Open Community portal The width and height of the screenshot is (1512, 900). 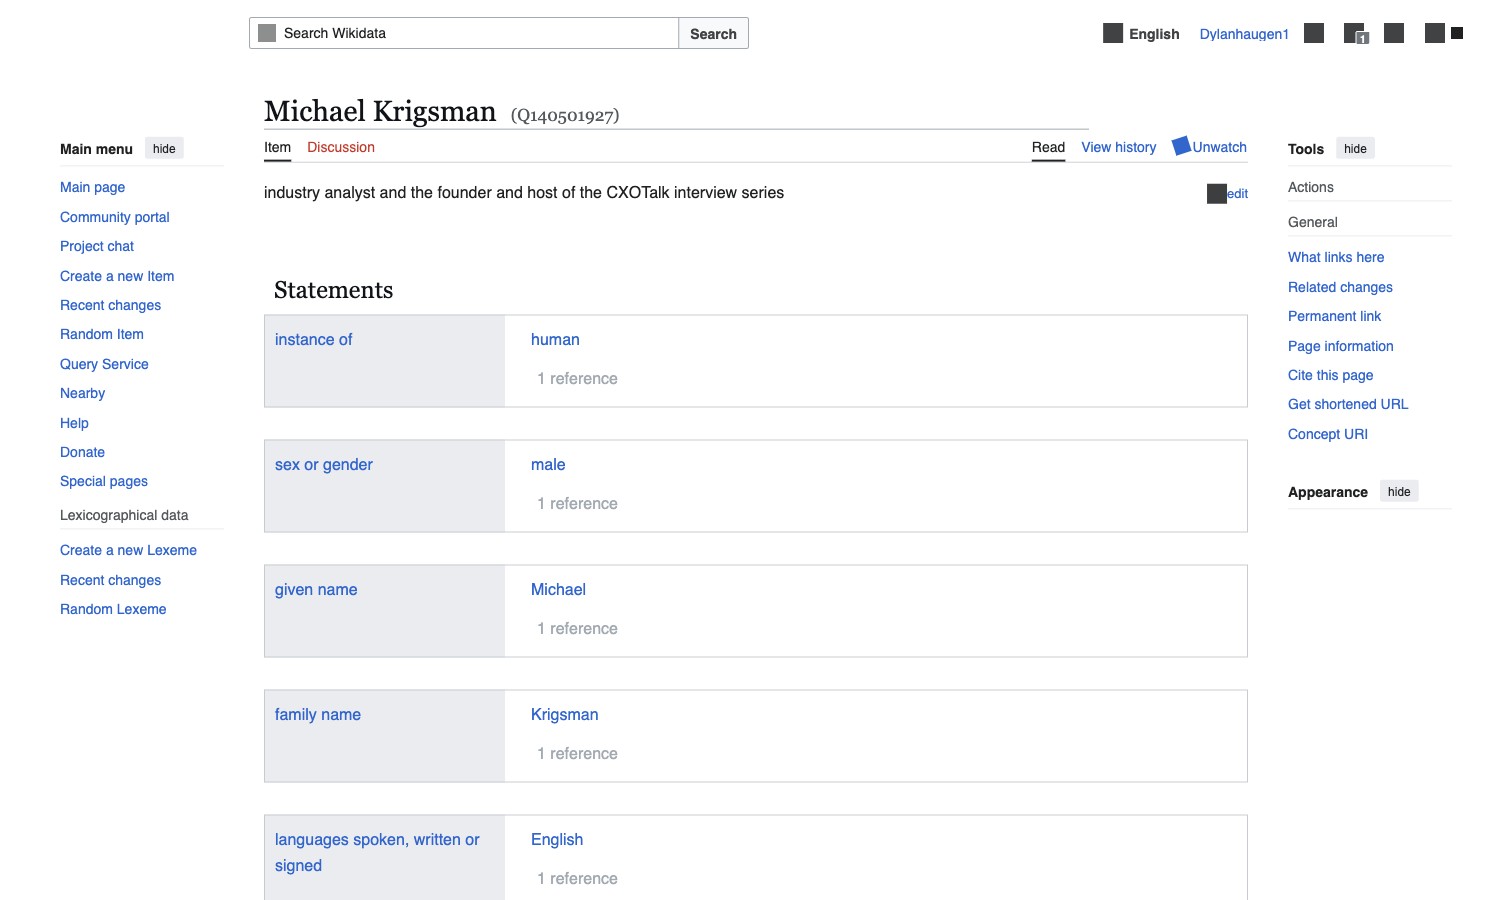[x=115, y=217]
